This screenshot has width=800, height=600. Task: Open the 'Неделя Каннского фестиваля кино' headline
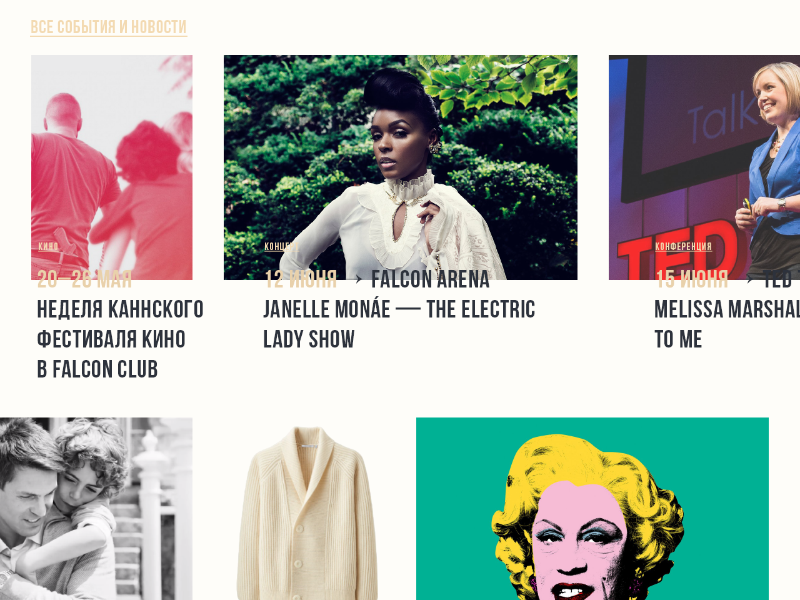coord(120,339)
